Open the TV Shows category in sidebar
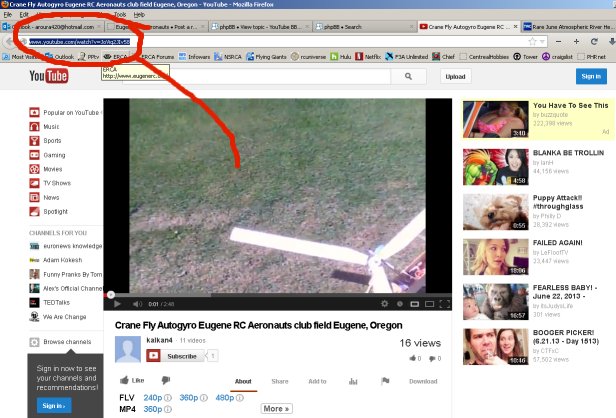This screenshot has height=418, width=616. [x=50, y=183]
